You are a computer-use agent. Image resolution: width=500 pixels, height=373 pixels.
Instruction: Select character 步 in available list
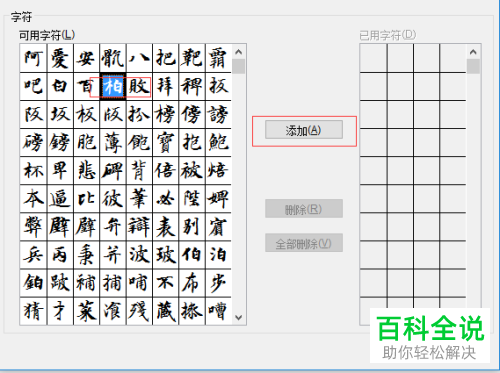coord(218,283)
